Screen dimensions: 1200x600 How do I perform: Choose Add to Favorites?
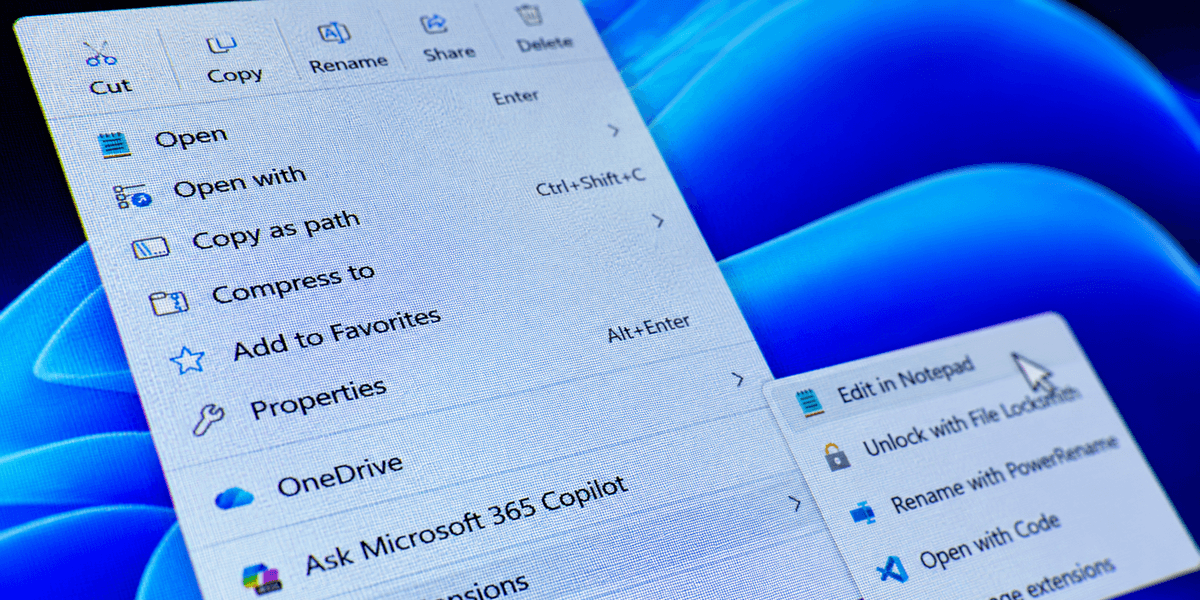(x=336, y=335)
